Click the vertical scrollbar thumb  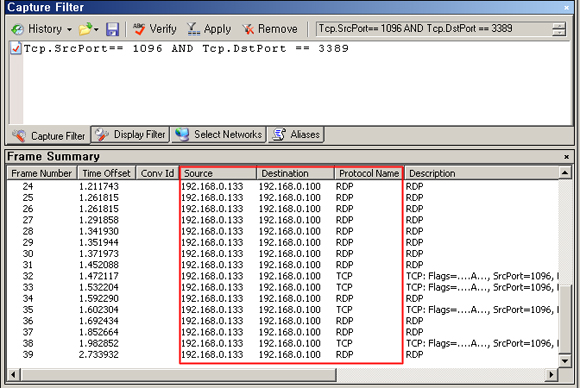[x=565, y=319]
